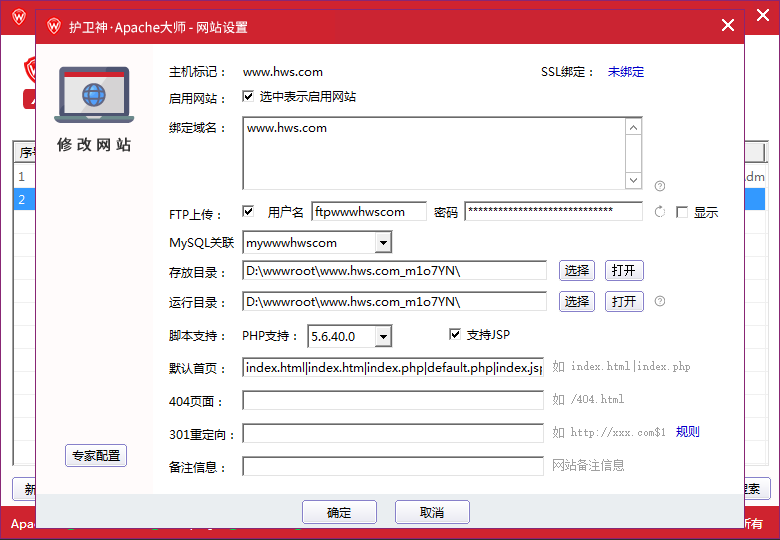Viewport: 780px width, 540px height.
Task: Cancel with the 取消 button
Action: click(x=432, y=512)
